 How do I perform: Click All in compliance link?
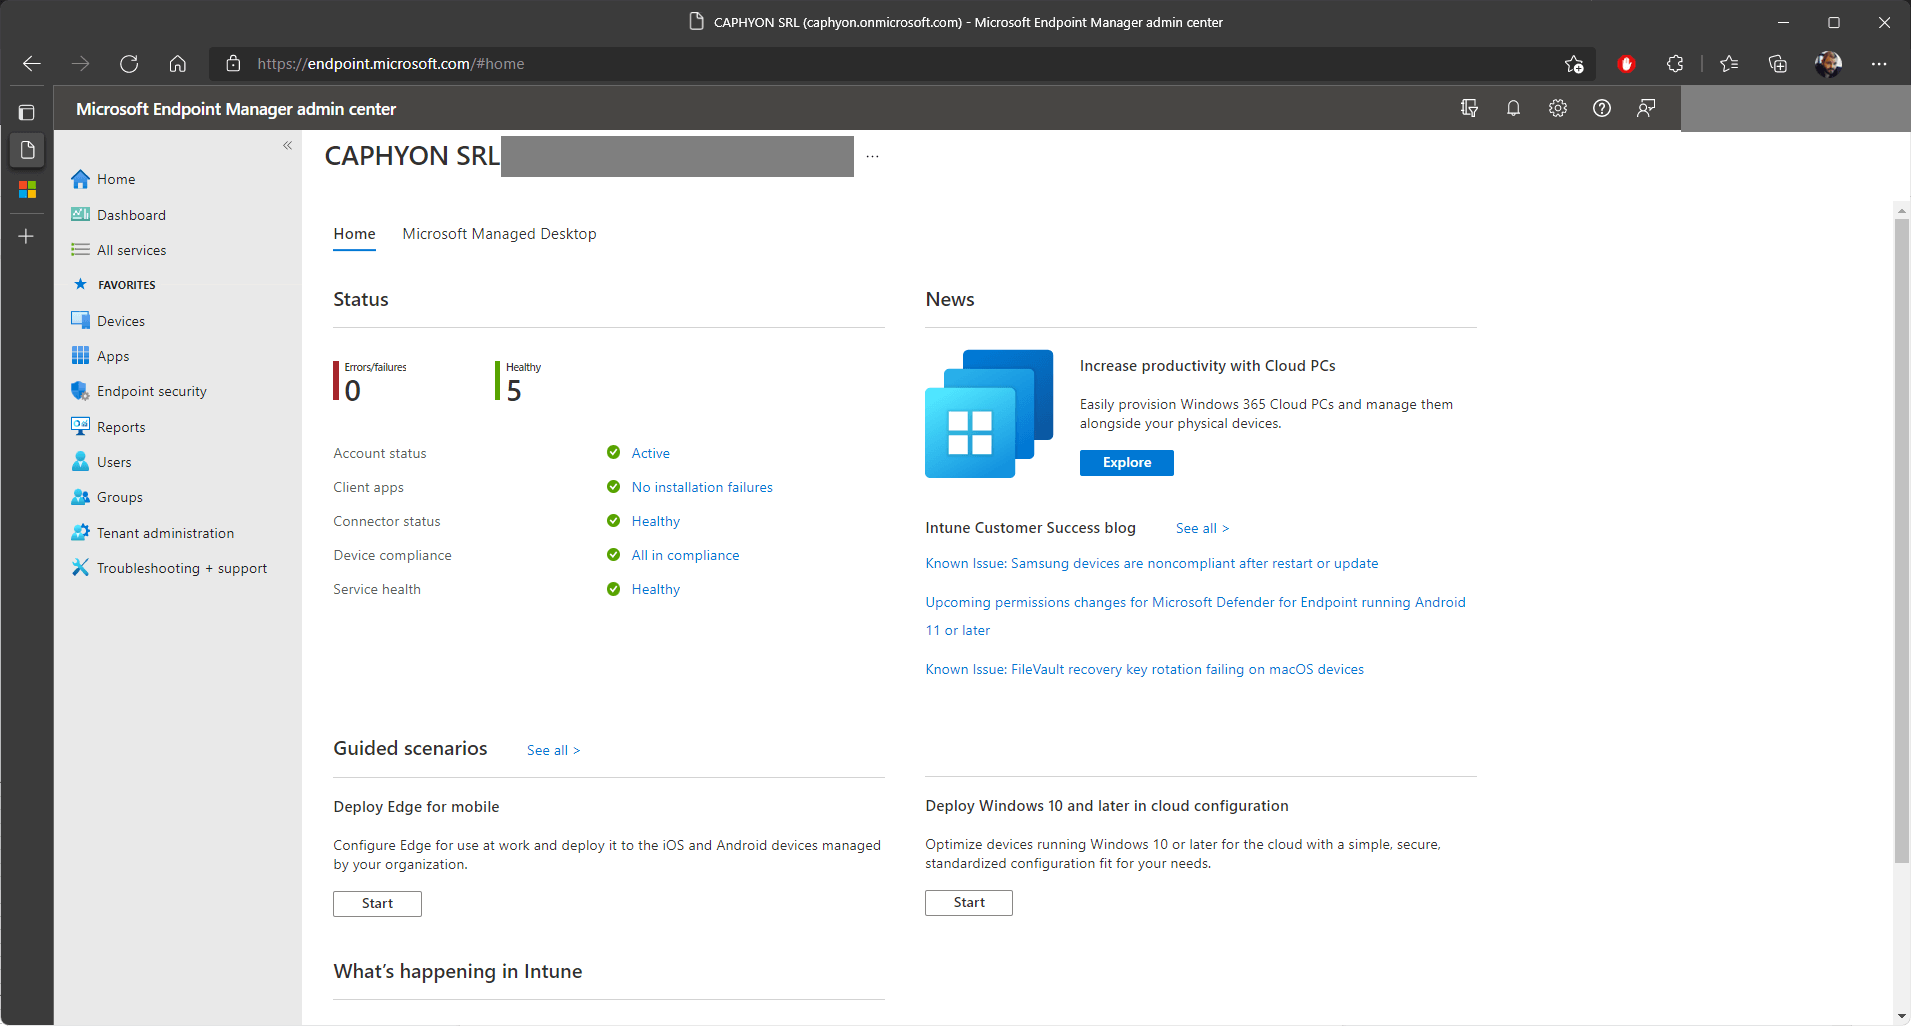(x=685, y=555)
